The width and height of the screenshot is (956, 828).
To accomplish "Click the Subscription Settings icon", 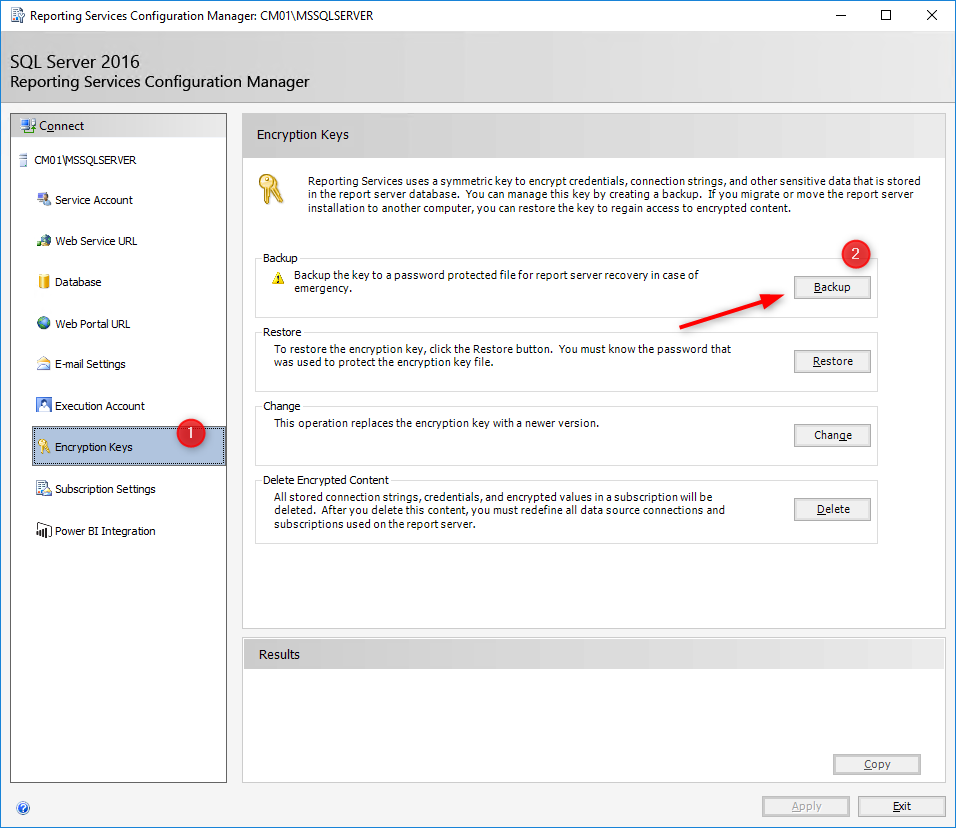I will click(44, 488).
